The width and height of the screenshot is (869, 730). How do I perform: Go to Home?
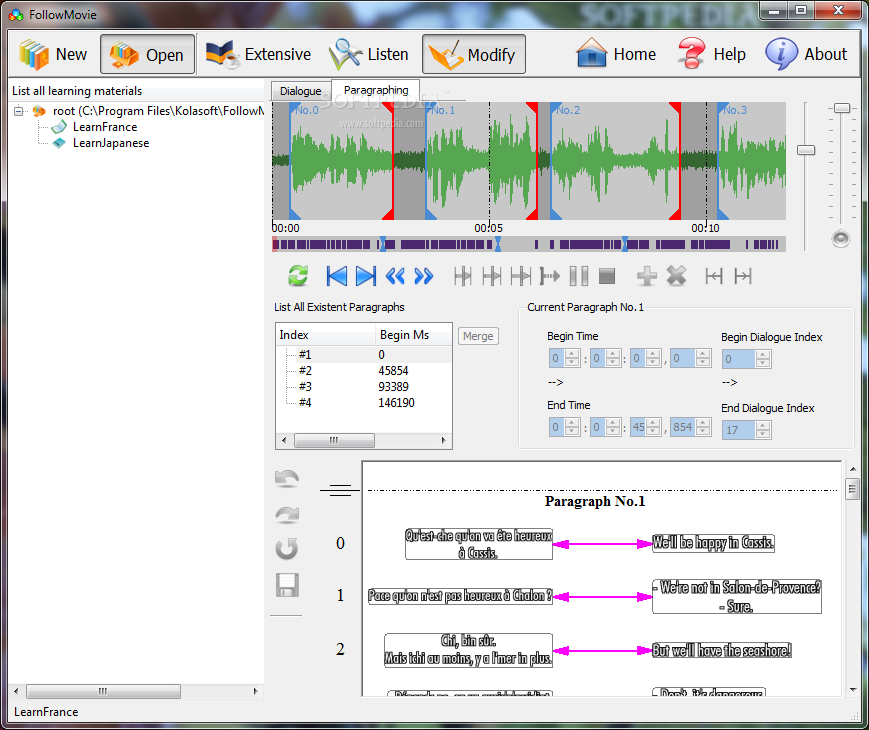coord(616,54)
